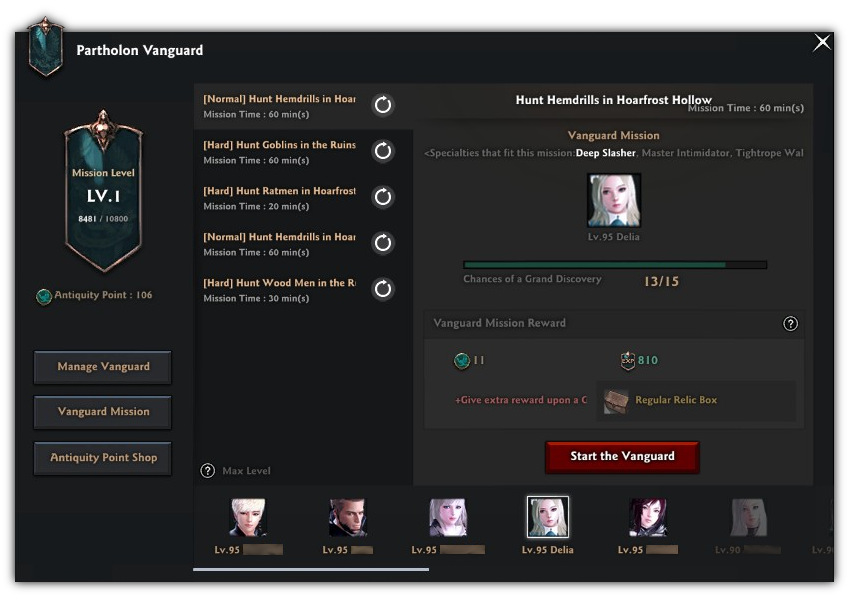
Task: Open the Max Level help question icon
Action: tap(207, 470)
